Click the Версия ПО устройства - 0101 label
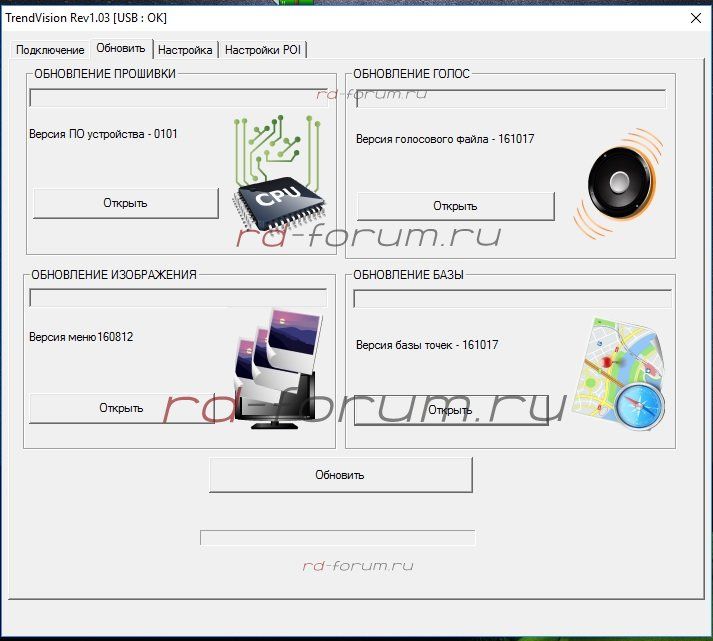The height and width of the screenshot is (641, 713). click(x=104, y=134)
